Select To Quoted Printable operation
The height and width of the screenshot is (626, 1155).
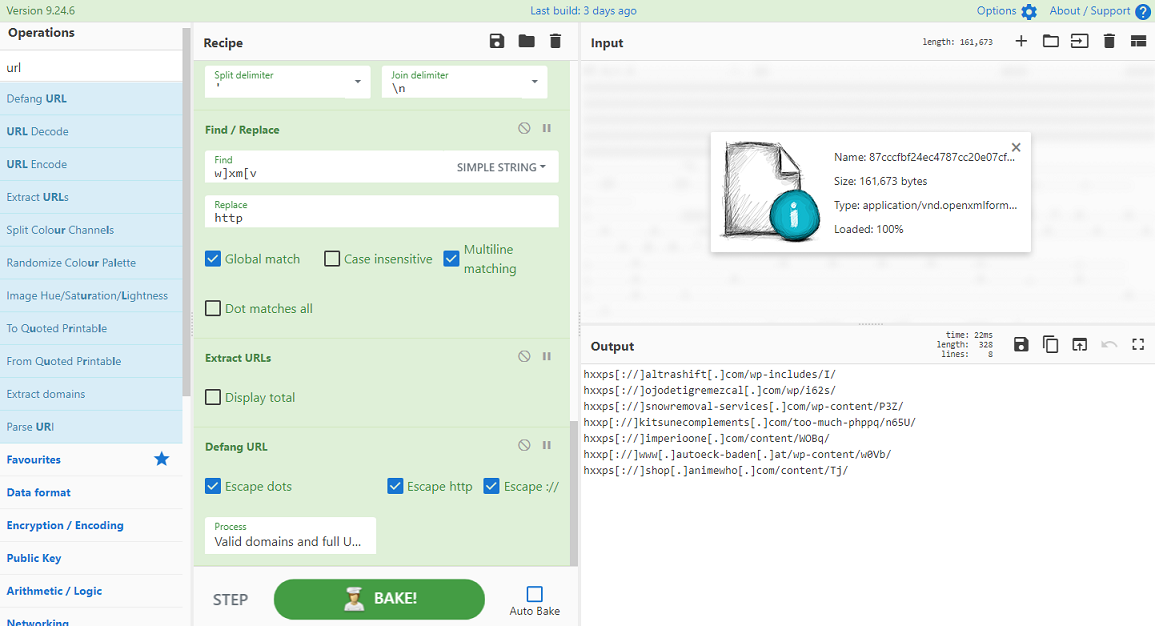click(x=91, y=328)
